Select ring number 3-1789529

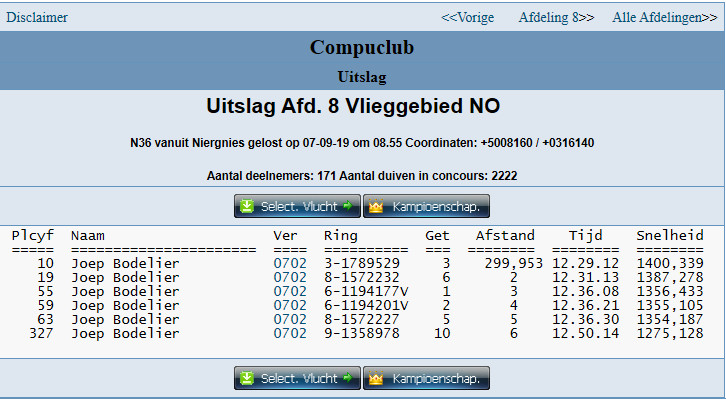(362, 263)
